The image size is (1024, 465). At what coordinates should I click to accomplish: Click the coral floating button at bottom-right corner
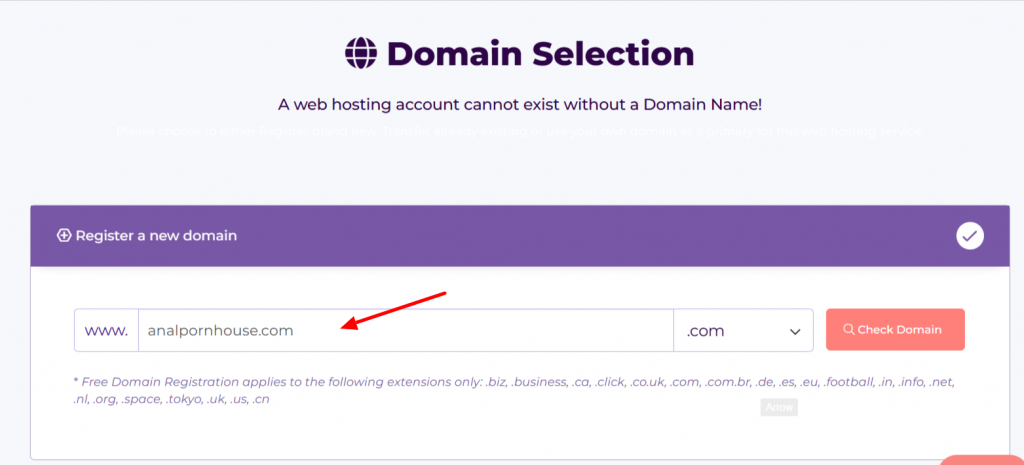tap(985, 460)
